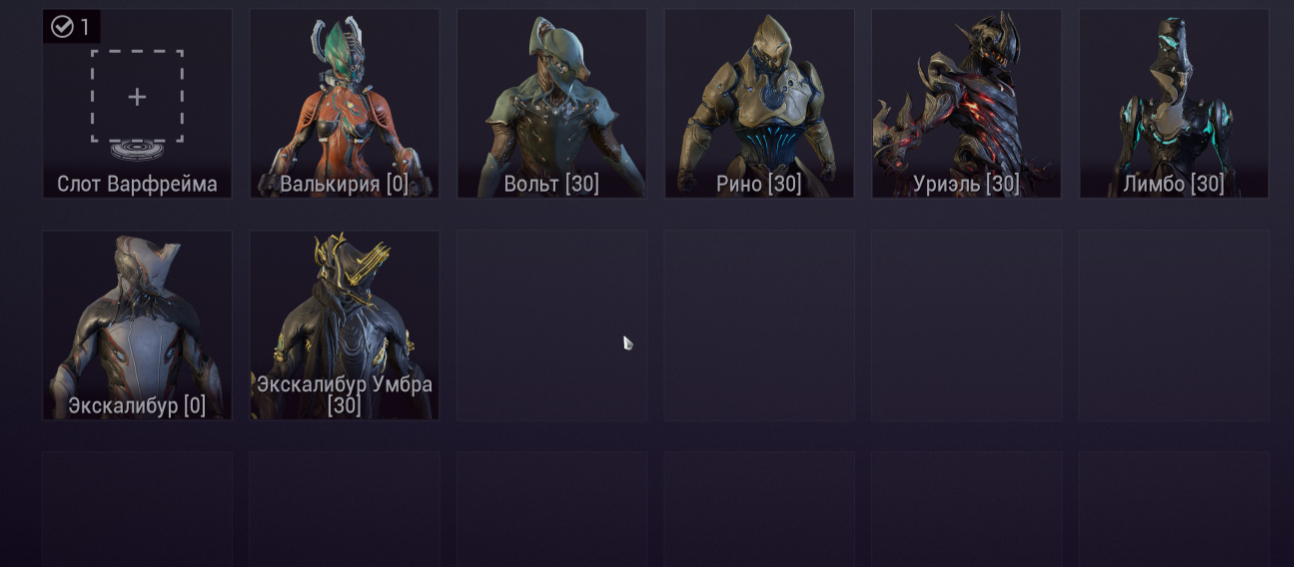Select lowest empty slot in Рино's column

click(759, 509)
